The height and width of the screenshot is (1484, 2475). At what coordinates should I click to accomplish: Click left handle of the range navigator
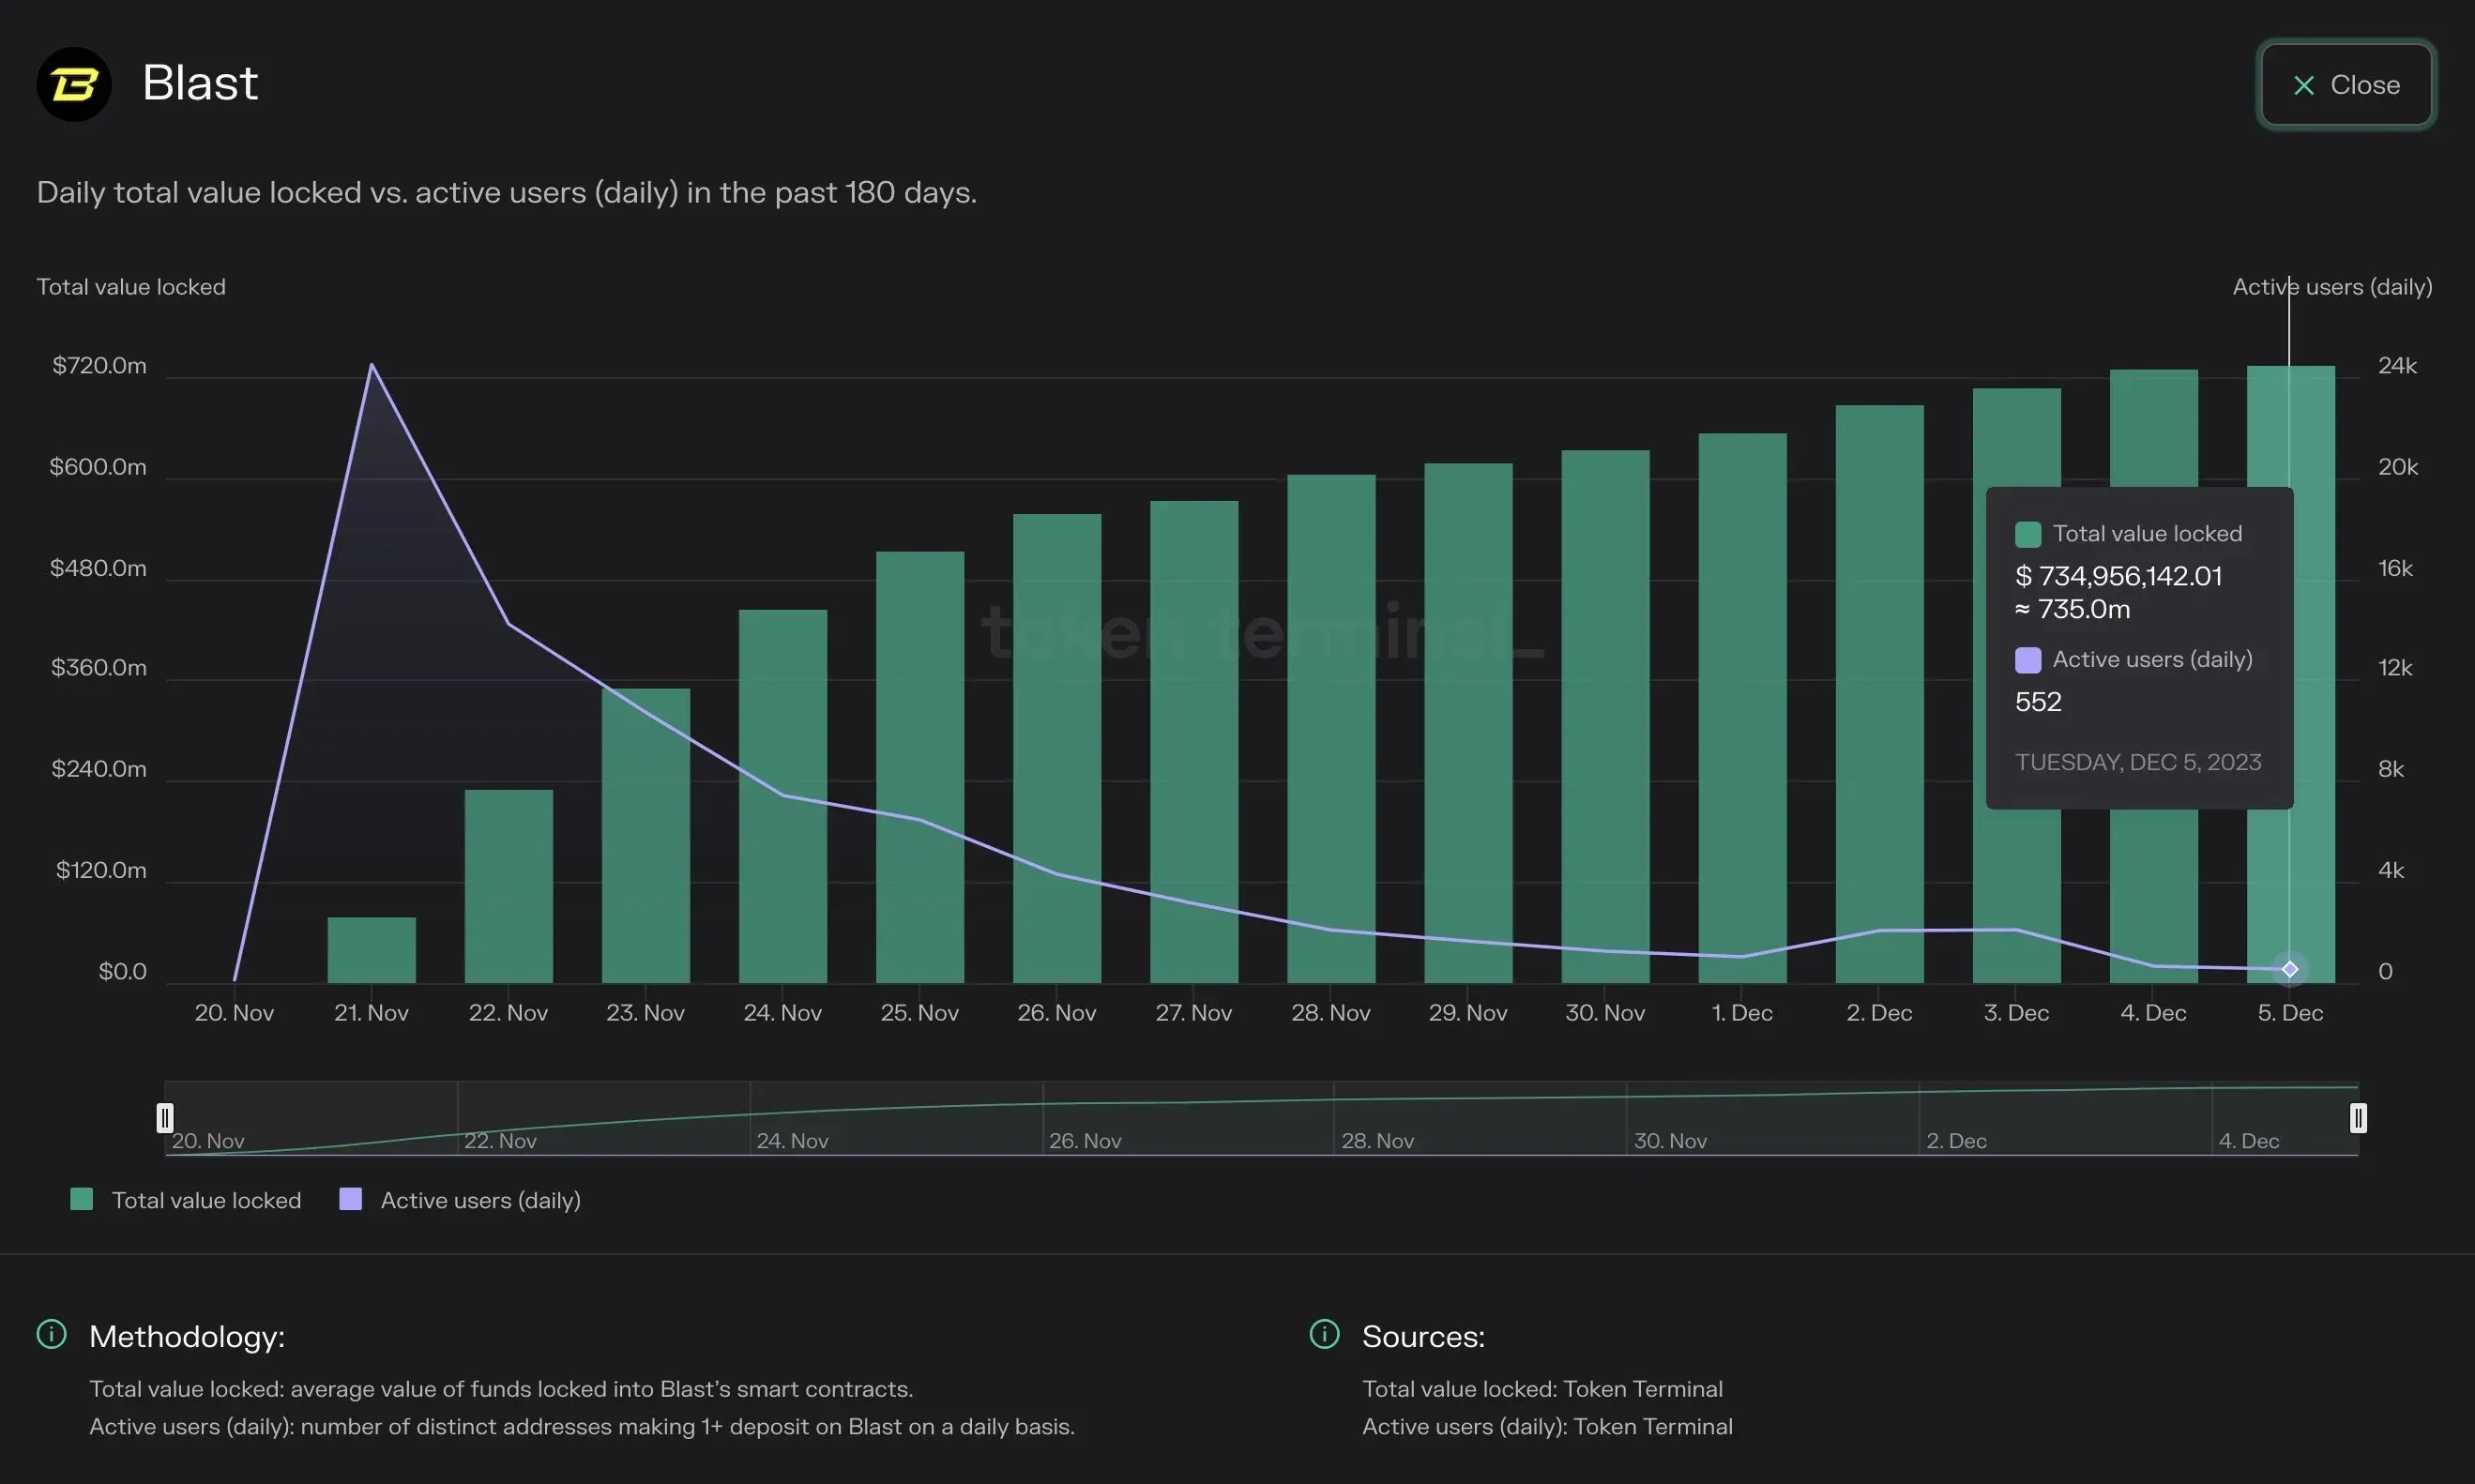[165, 1118]
